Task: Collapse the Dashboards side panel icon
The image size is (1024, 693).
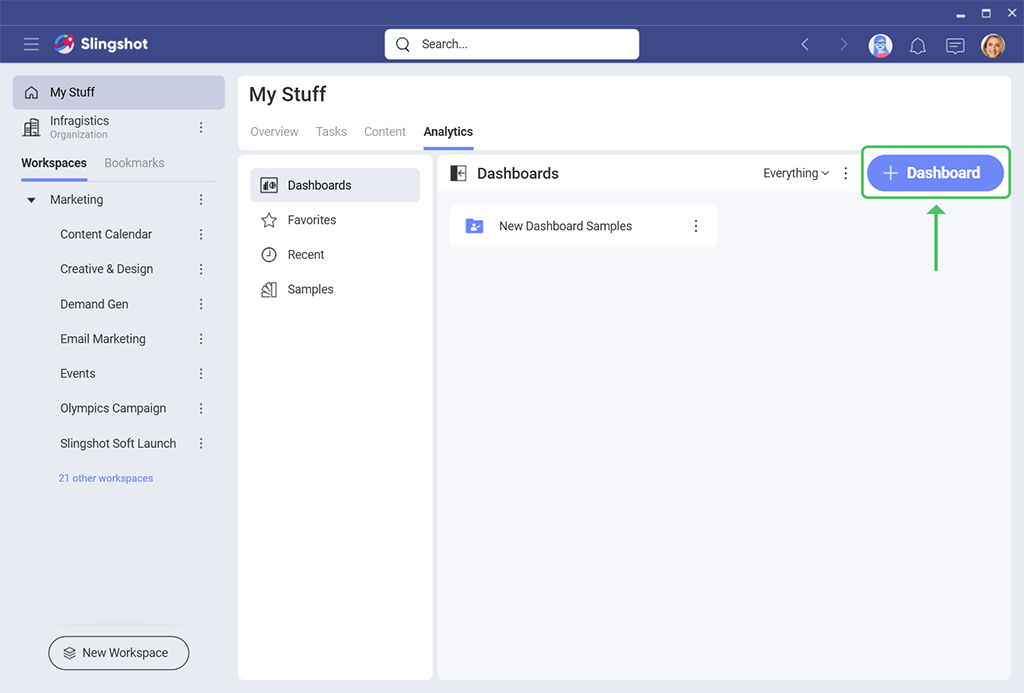Action: [458, 173]
